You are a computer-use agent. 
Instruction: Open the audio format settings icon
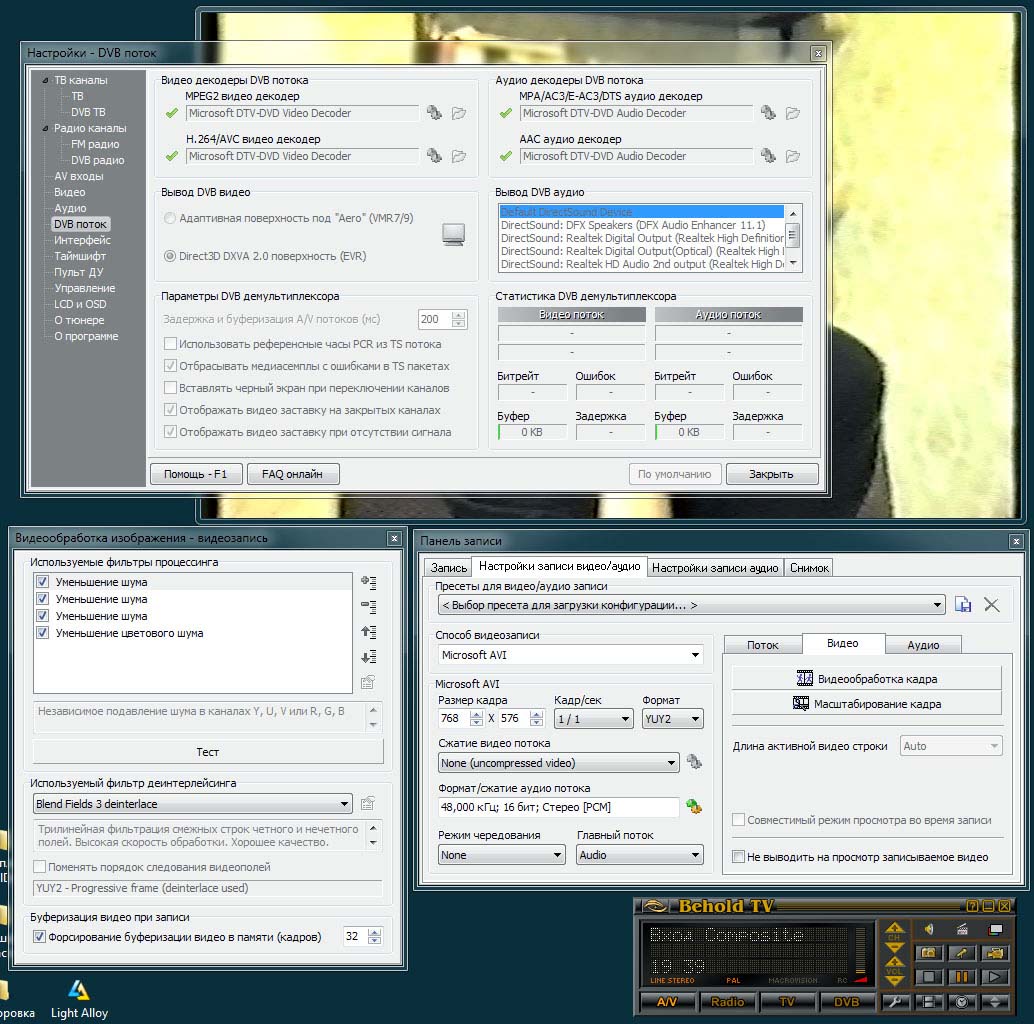point(694,807)
